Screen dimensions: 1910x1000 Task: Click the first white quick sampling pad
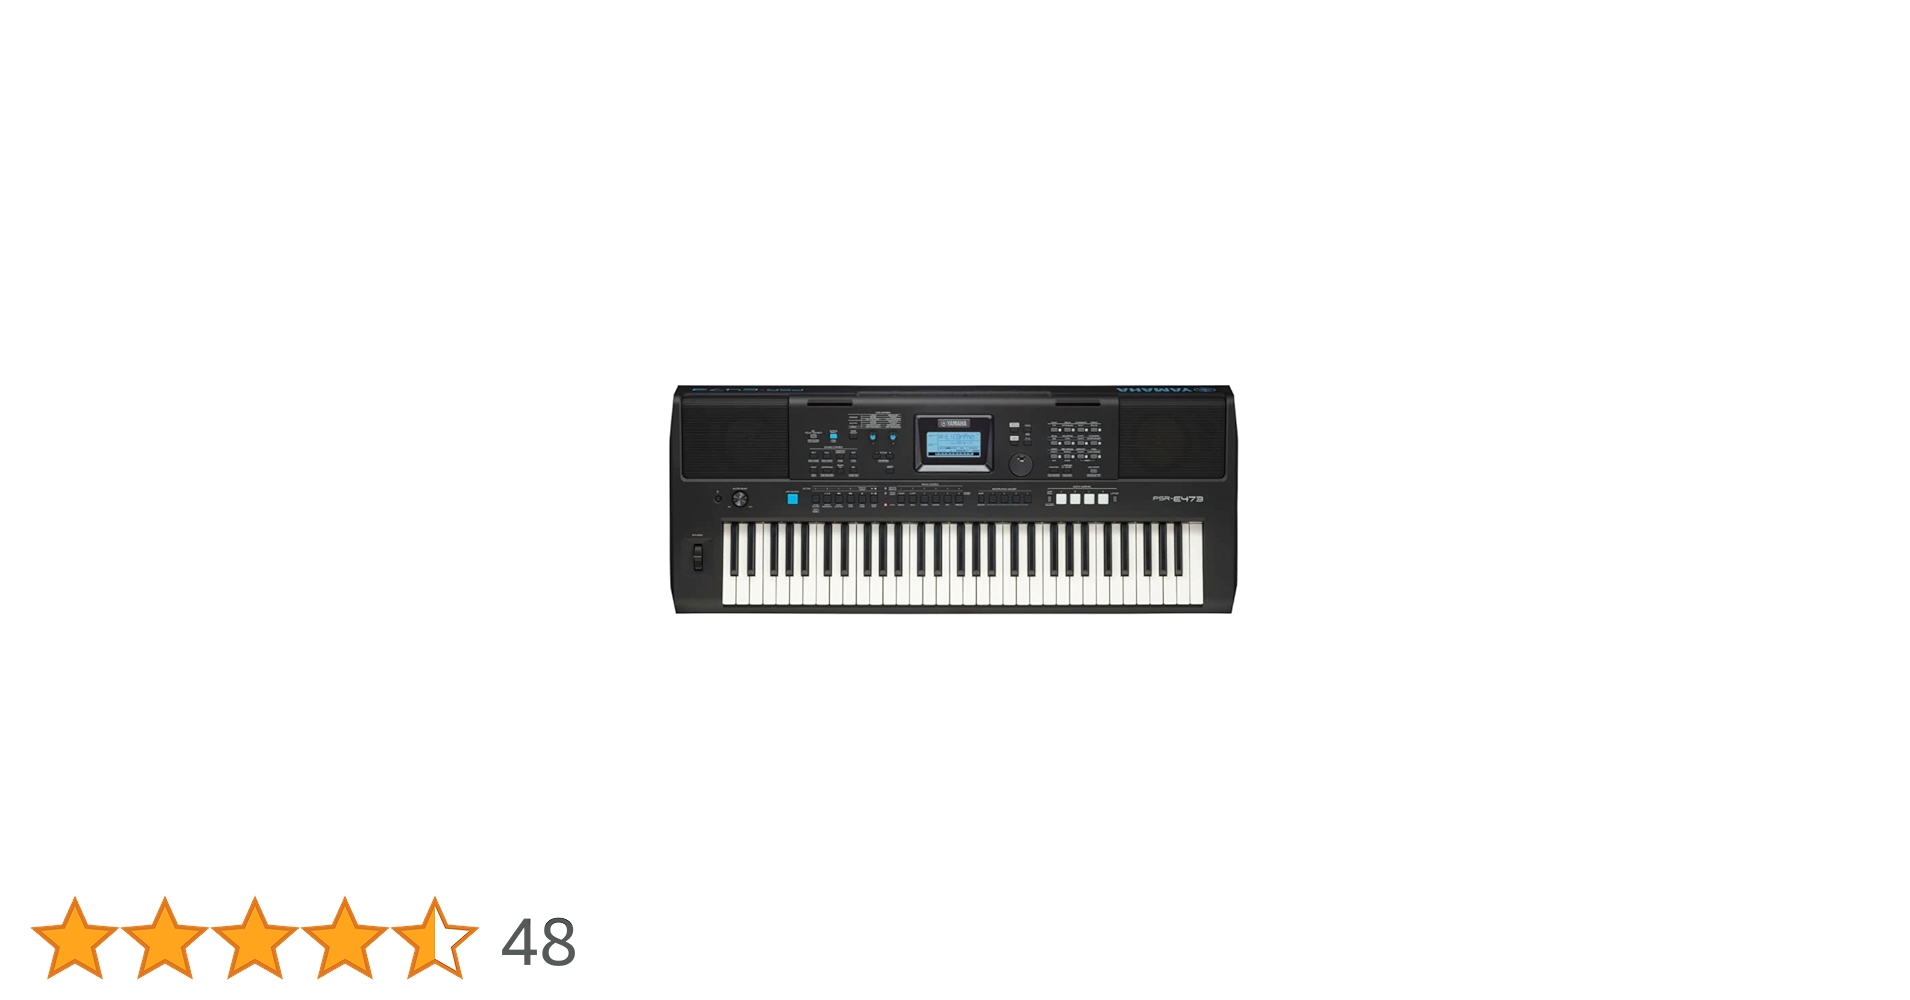click(x=1061, y=498)
